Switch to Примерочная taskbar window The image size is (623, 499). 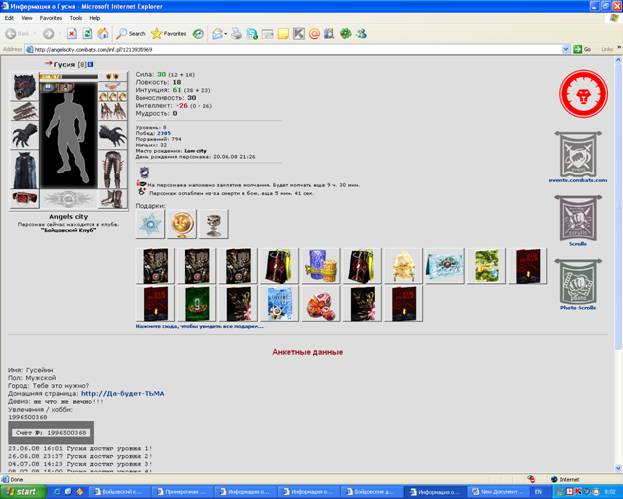(x=182, y=492)
